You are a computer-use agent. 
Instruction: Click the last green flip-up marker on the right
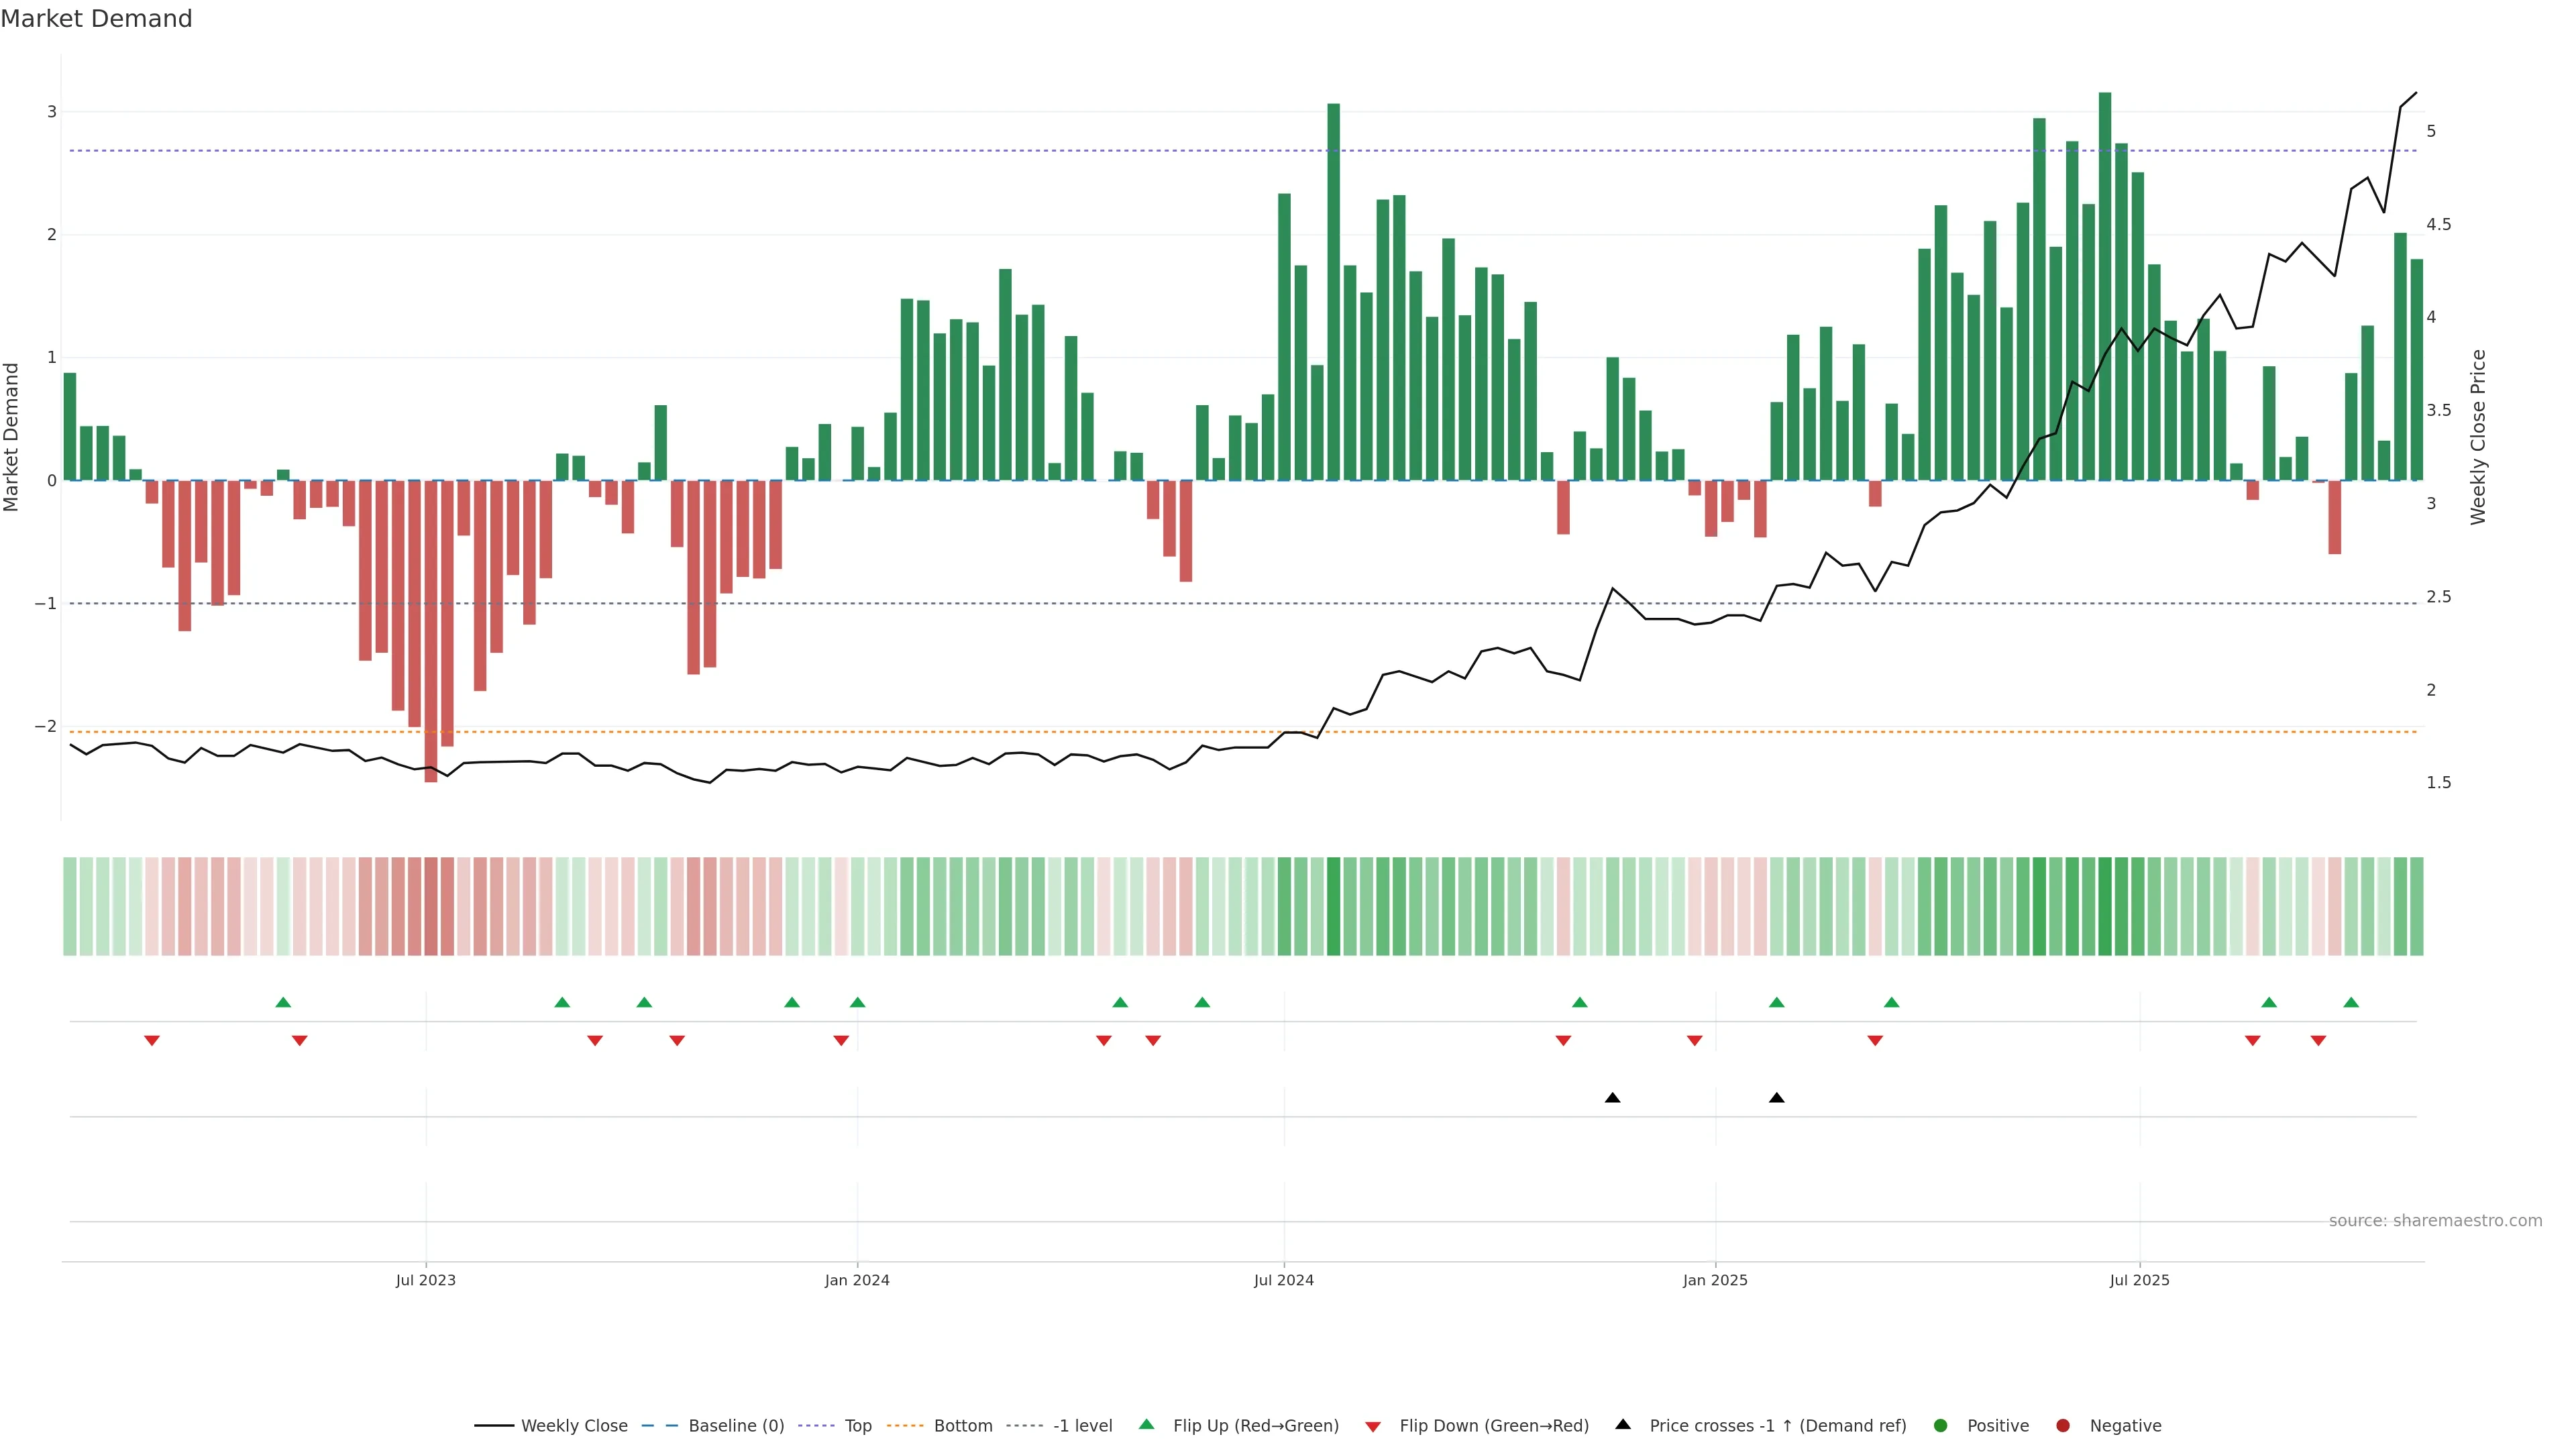coord(2351,1002)
